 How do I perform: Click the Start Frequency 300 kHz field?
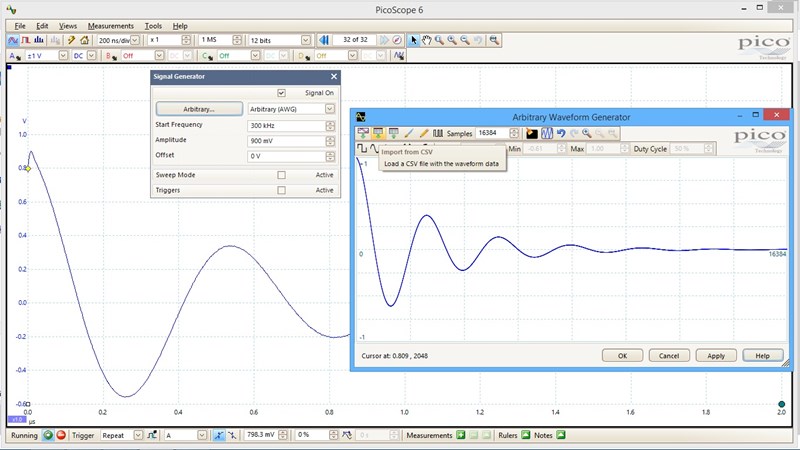pyautogui.click(x=286, y=126)
